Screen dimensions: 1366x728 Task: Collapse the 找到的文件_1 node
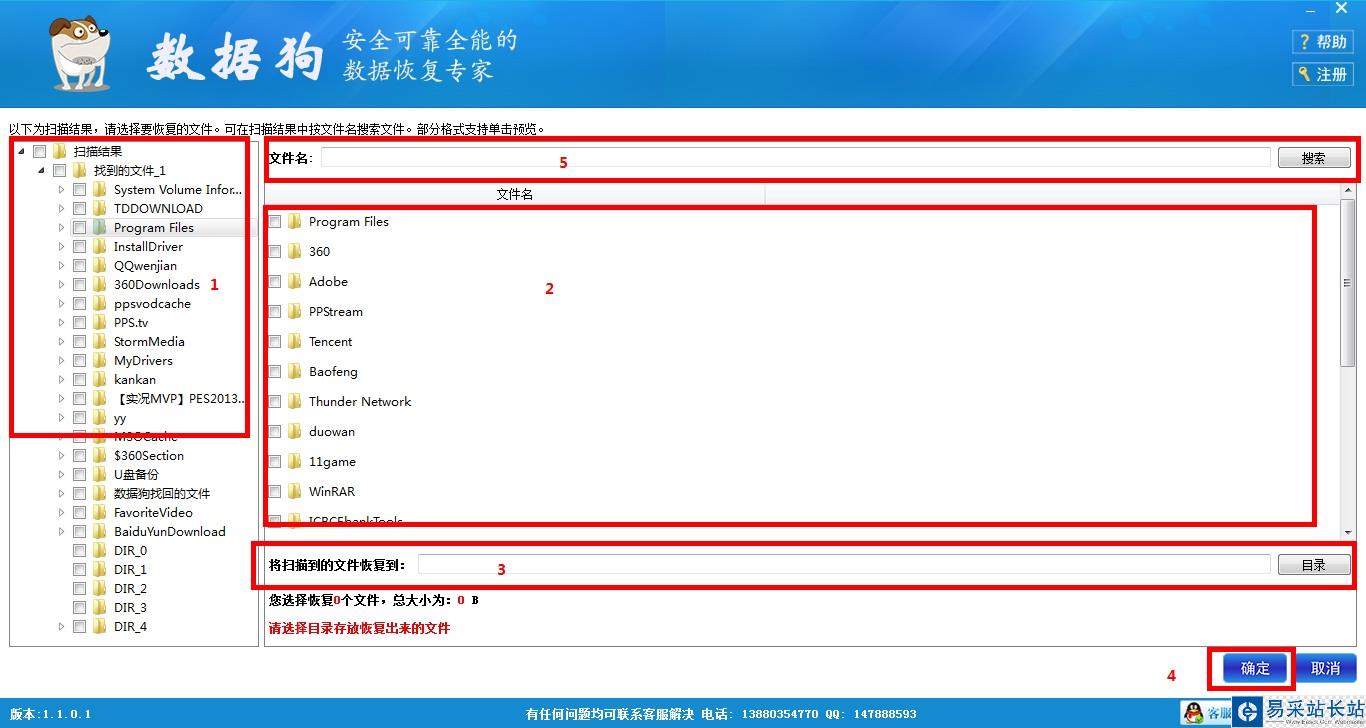(42, 171)
